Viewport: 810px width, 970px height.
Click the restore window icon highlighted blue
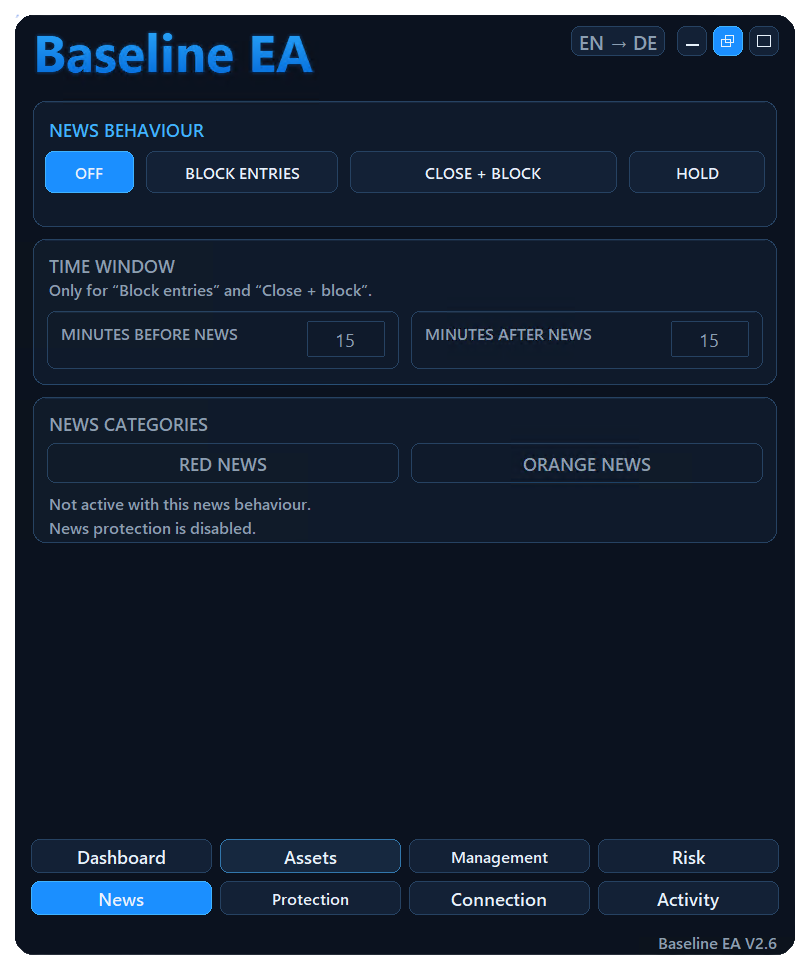coord(728,41)
